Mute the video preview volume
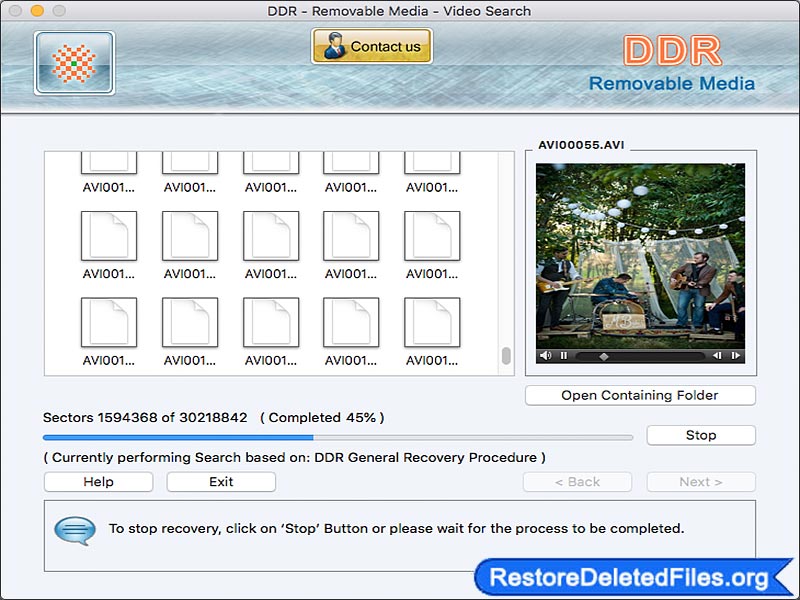Screen dimensions: 800x600 (x=545, y=355)
